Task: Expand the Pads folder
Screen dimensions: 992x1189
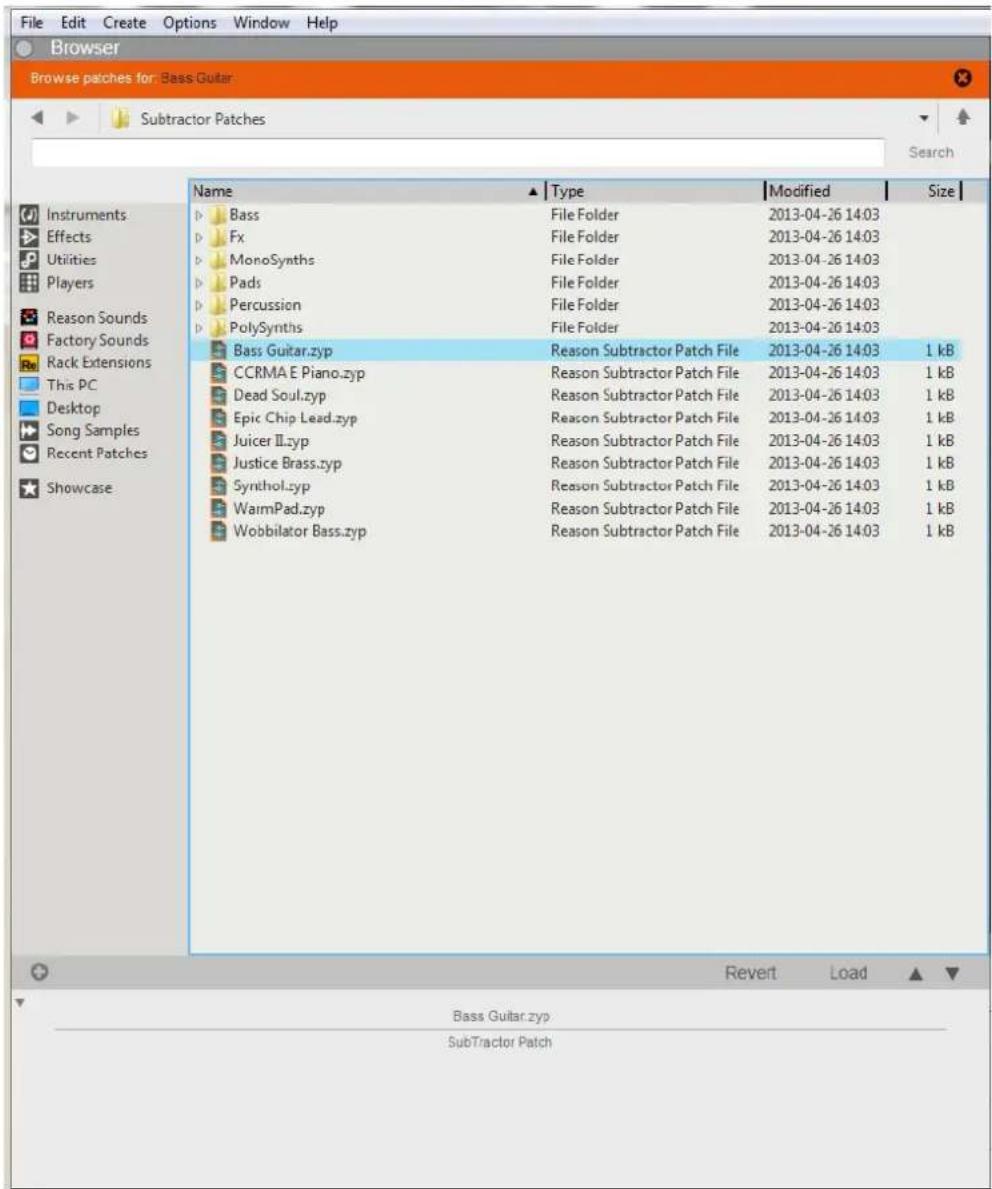Action: 199,283
